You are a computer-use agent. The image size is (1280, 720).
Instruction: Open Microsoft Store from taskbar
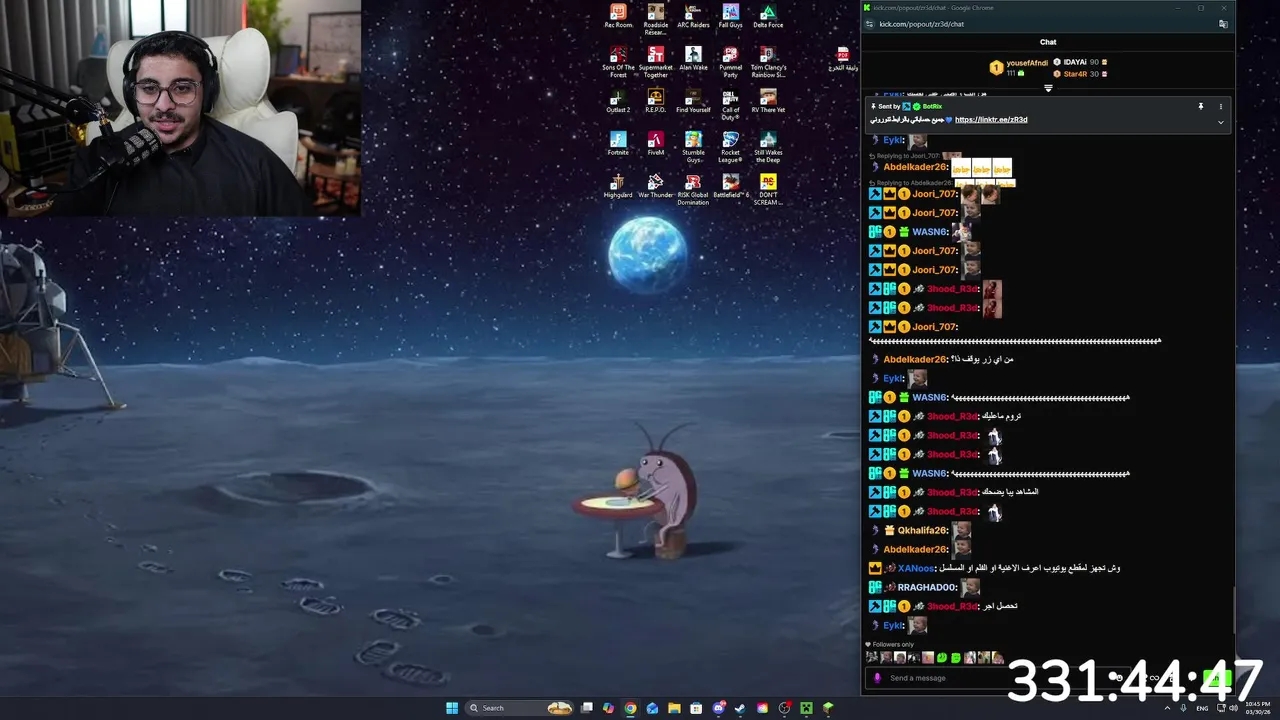coord(696,708)
